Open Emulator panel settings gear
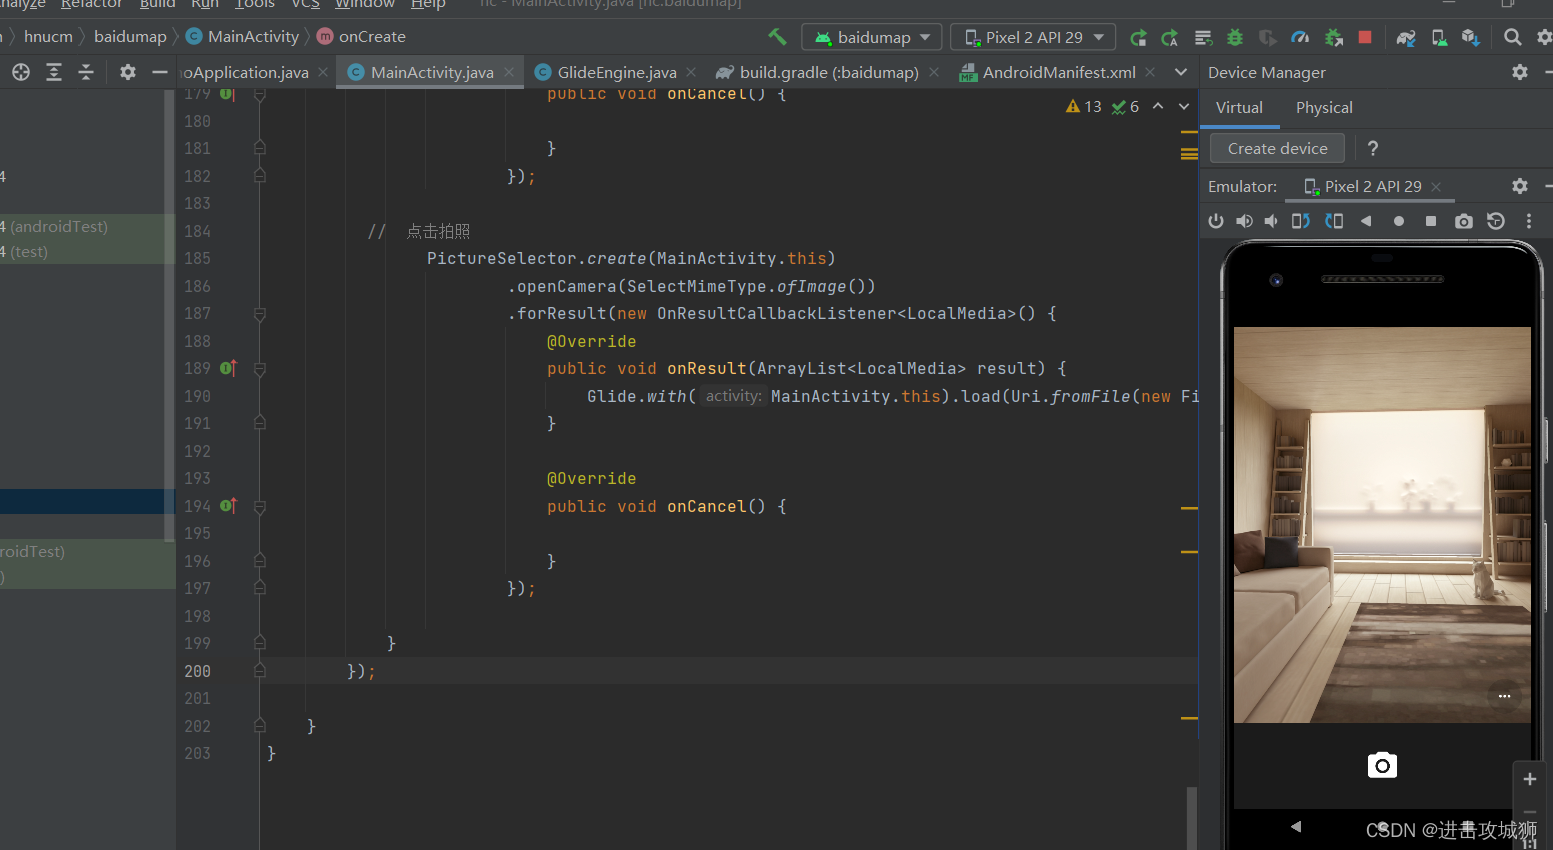Viewport: 1553px width, 850px height. [1520, 186]
